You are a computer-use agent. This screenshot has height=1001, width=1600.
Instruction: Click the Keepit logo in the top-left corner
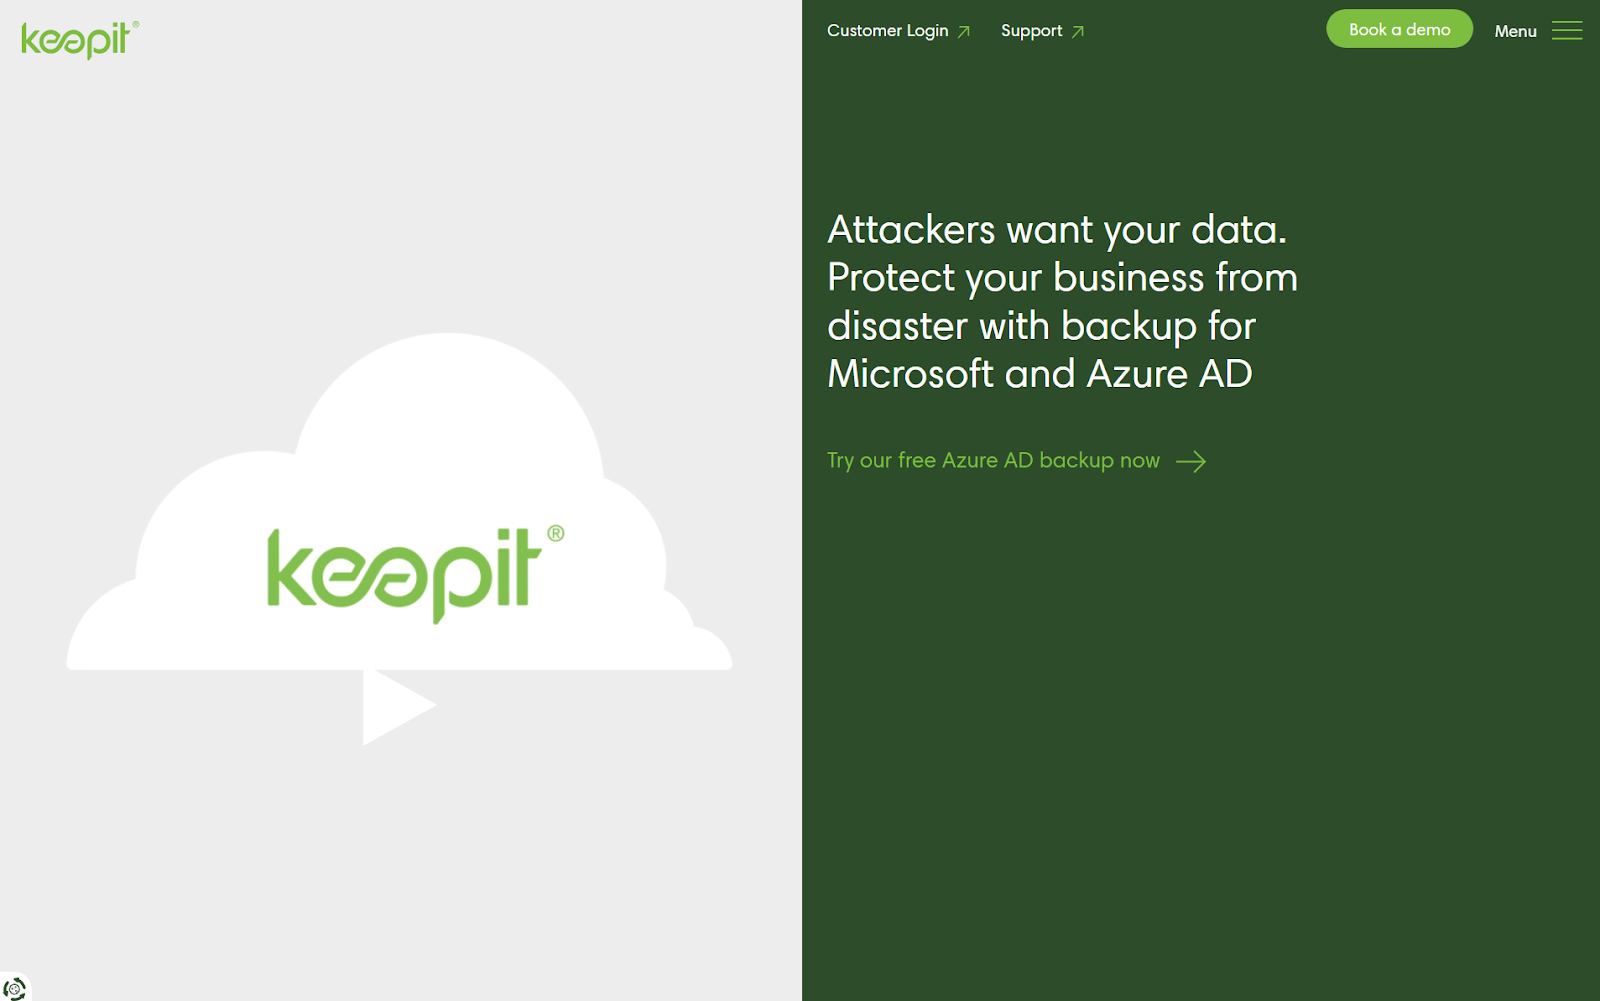click(x=78, y=39)
